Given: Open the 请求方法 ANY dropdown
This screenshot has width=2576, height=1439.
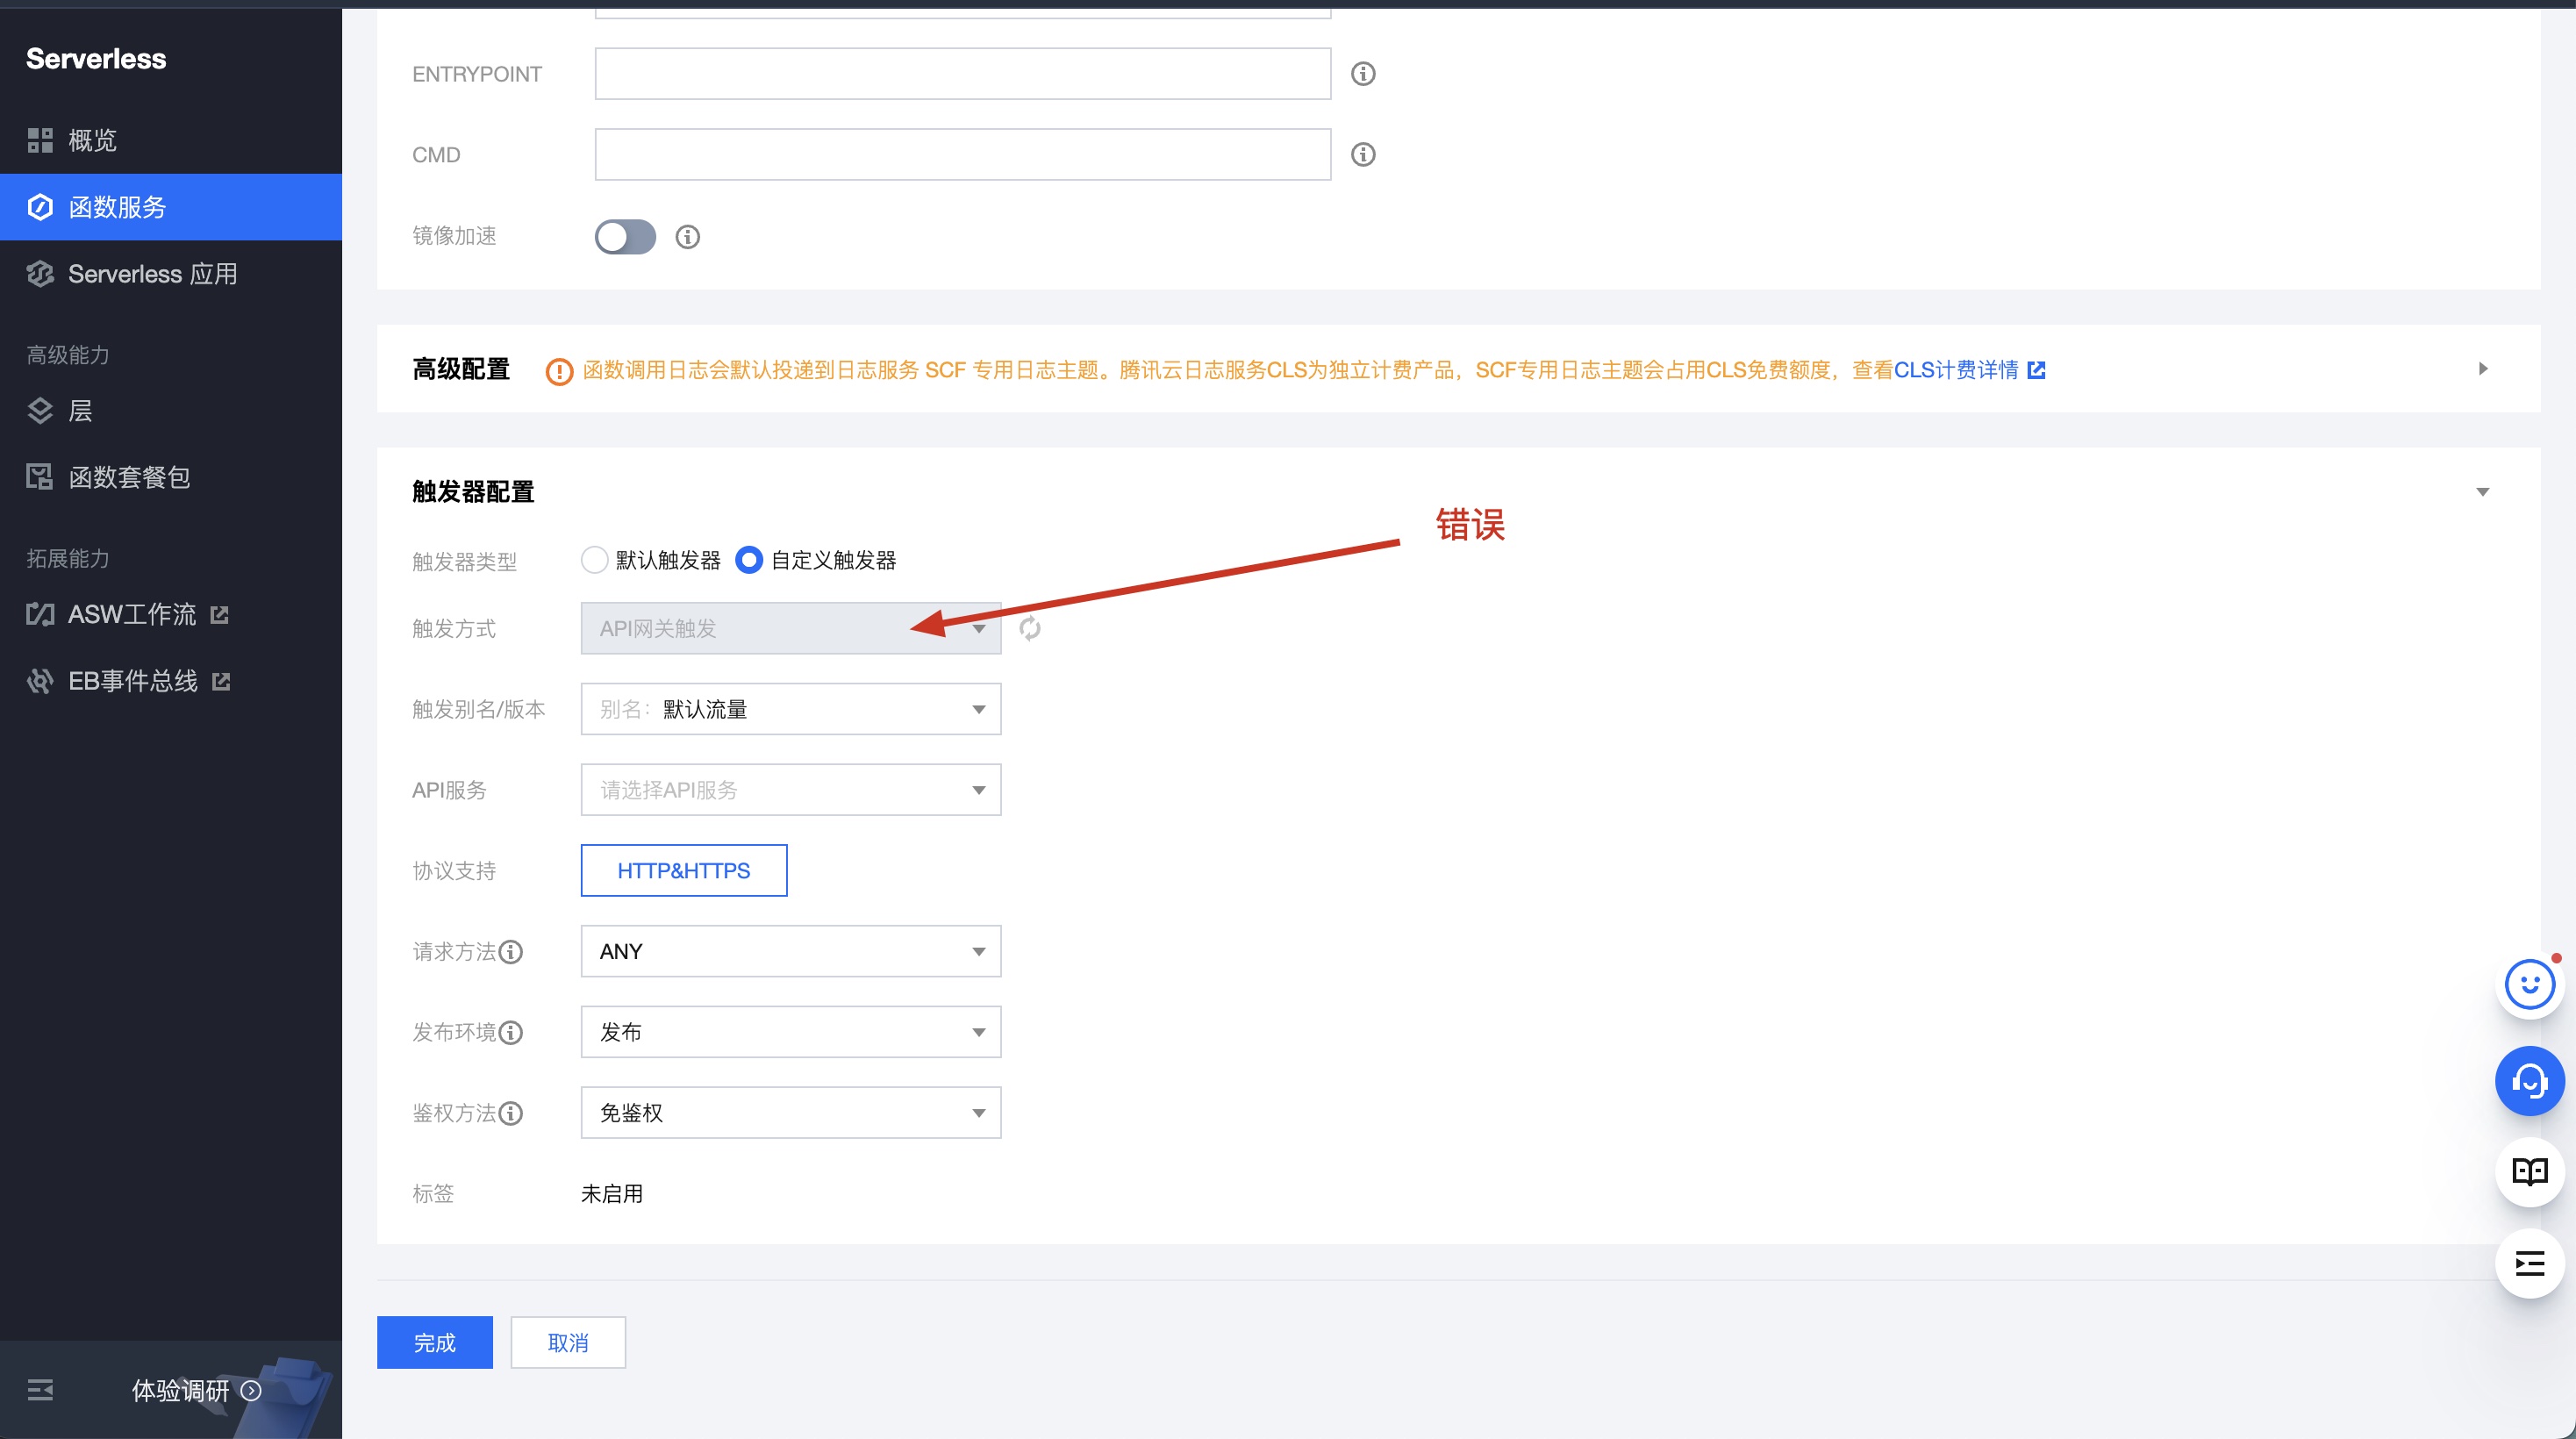Looking at the screenshot, I should [x=790, y=951].
